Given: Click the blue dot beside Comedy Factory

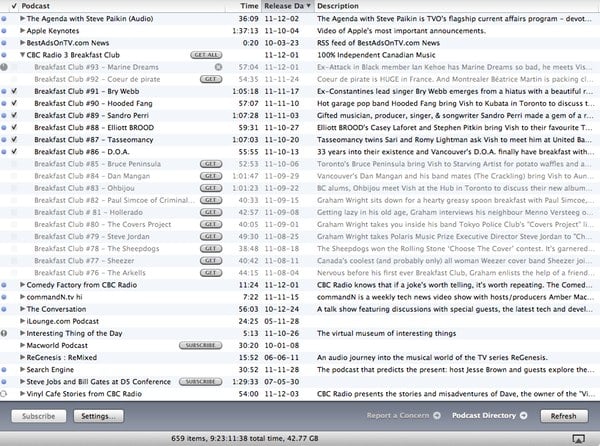Looking at the screenshot, I should point(4,285).
